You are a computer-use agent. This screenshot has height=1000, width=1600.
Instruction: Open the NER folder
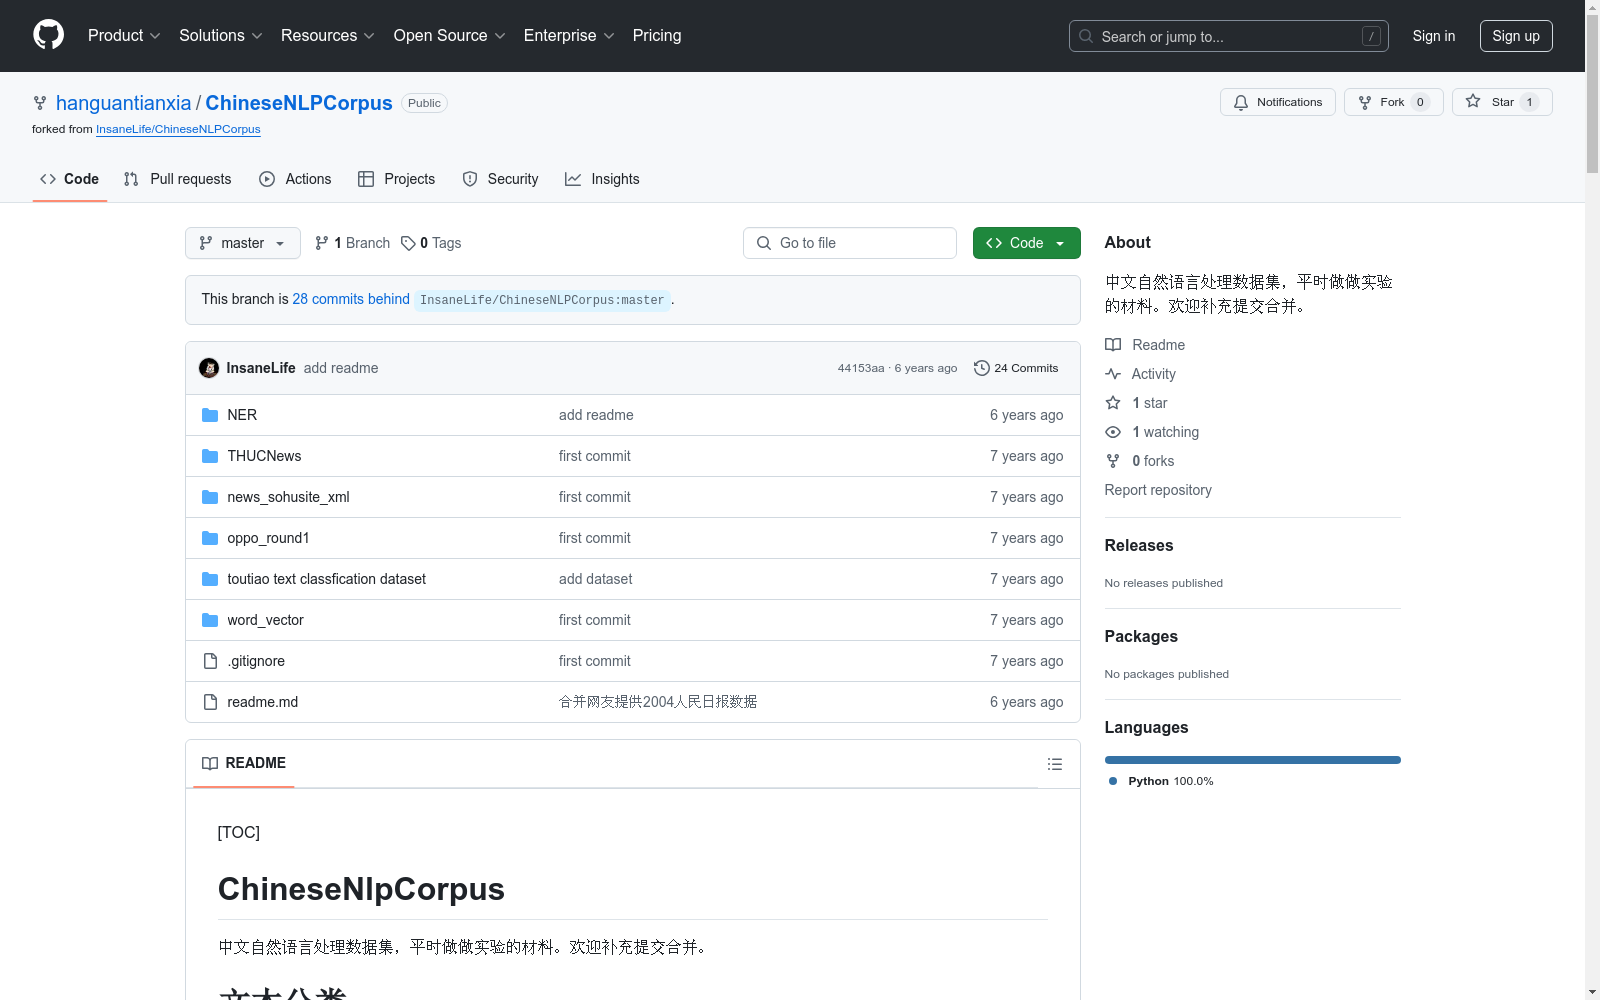(x=242, y=415)
